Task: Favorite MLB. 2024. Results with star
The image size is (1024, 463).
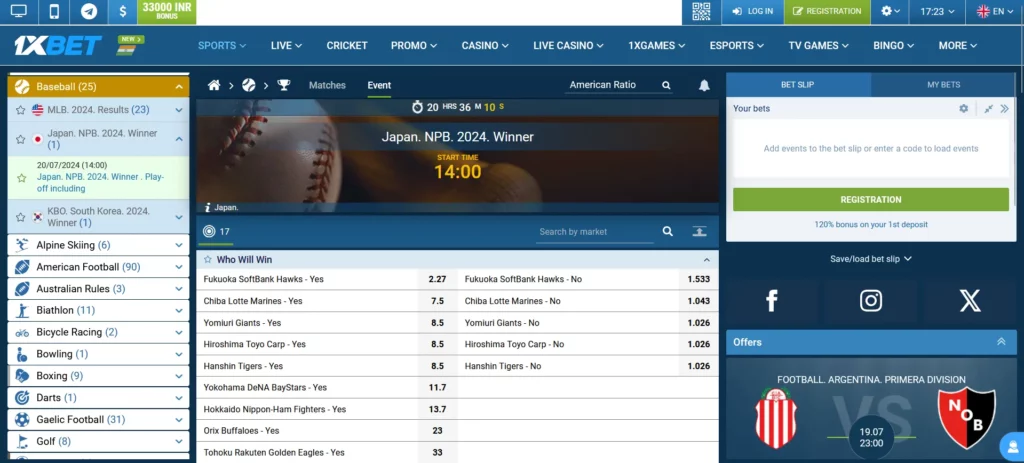Action: click(20, 110)
